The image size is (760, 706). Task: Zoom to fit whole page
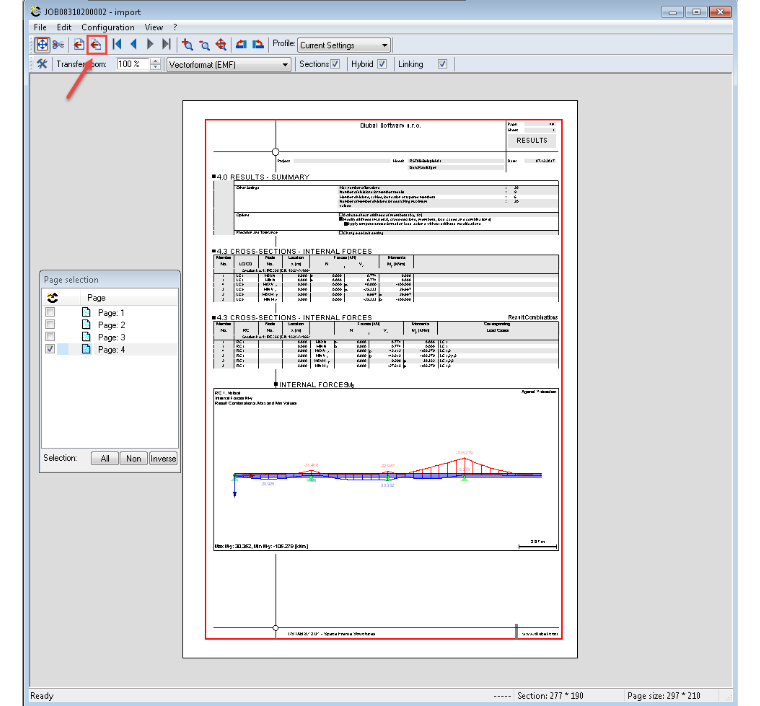point(221,45)
